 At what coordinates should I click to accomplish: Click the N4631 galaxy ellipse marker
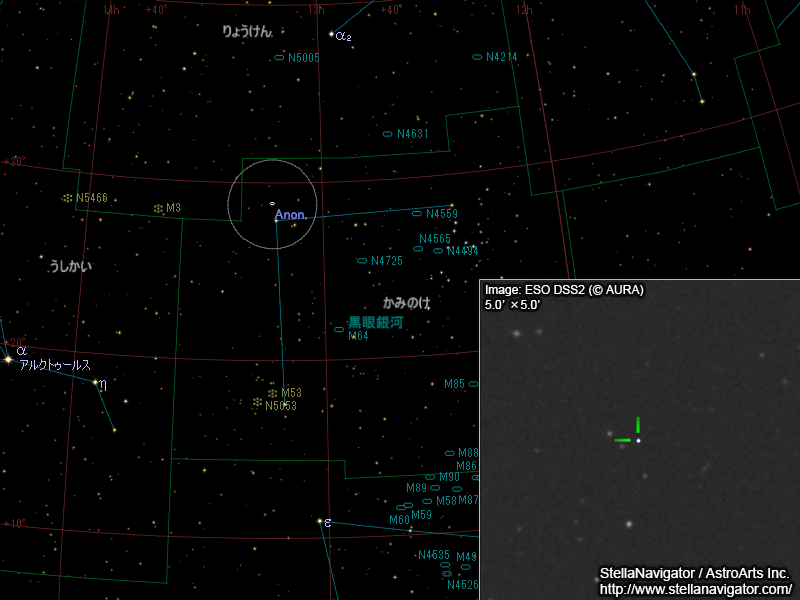coord(388,134)
